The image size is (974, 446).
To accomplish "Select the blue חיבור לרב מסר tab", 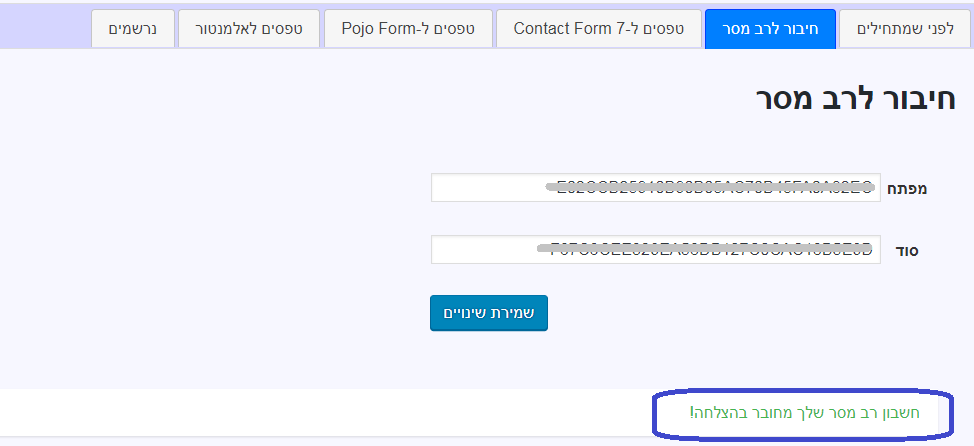I will click(x=769, y=29).
